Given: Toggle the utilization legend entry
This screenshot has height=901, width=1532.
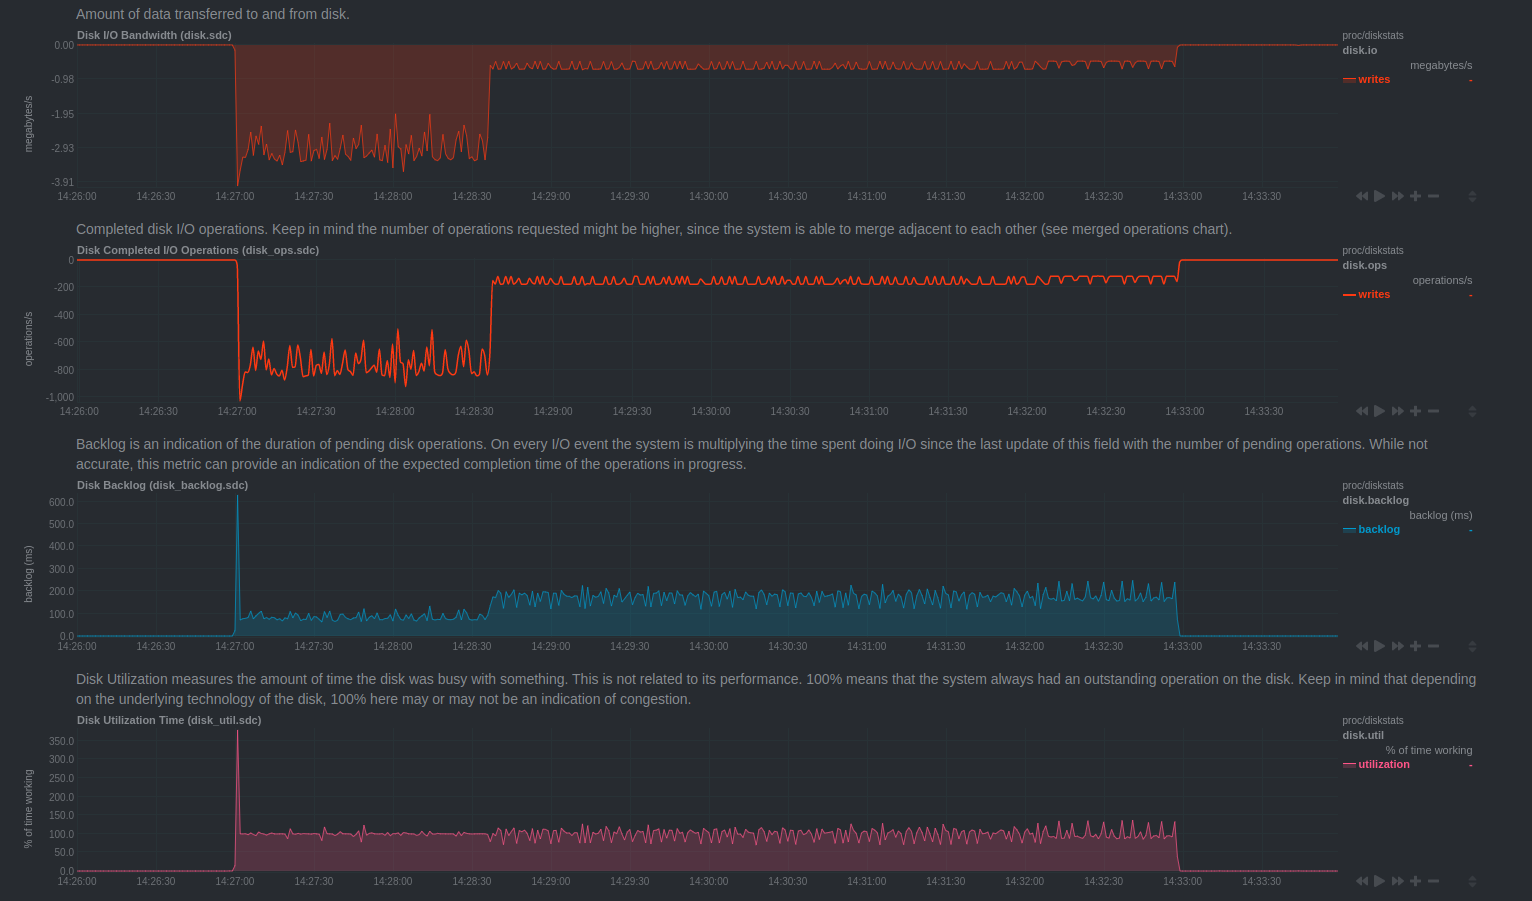Looking at the screenshot, I should (x=1383, y=764).
